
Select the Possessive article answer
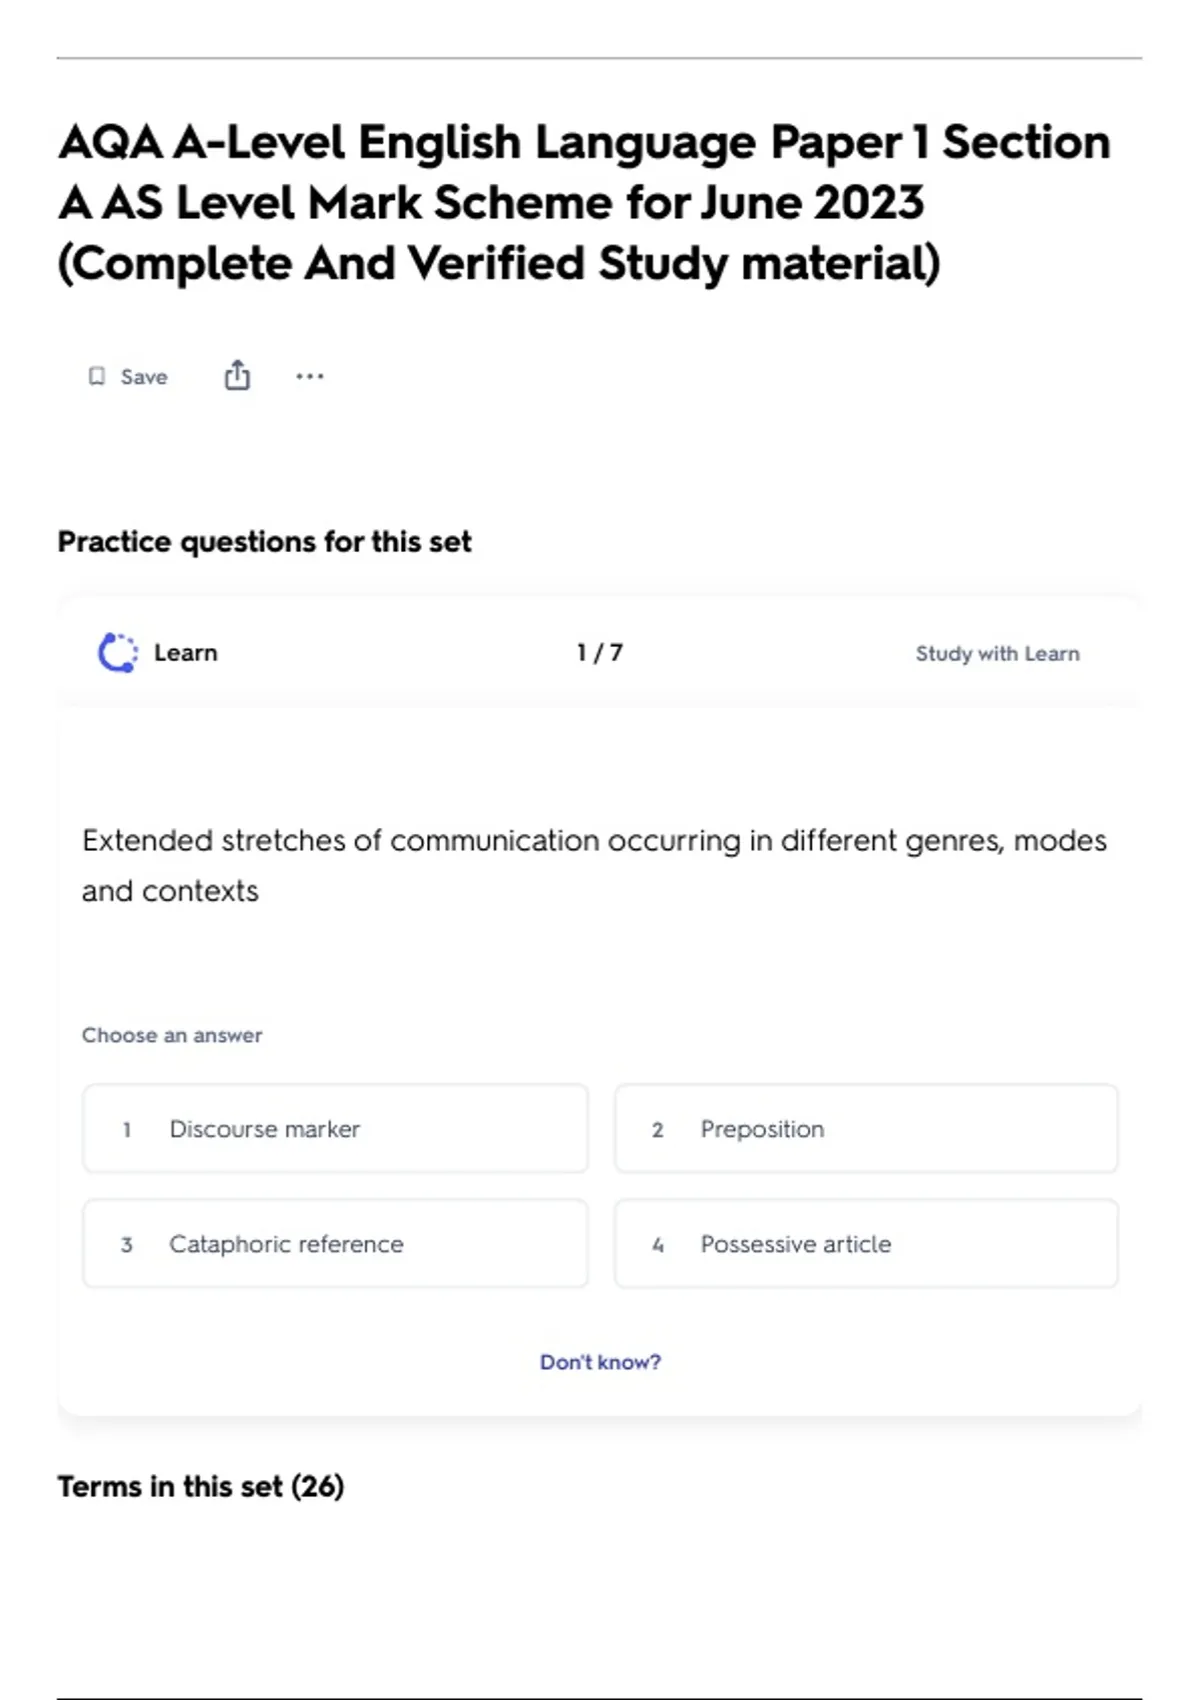pos(866,1244)
